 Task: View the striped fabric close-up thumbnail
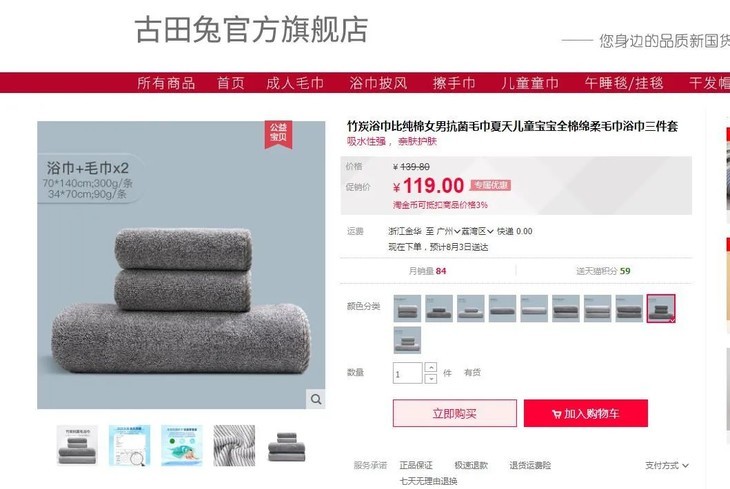coord(234,445)
